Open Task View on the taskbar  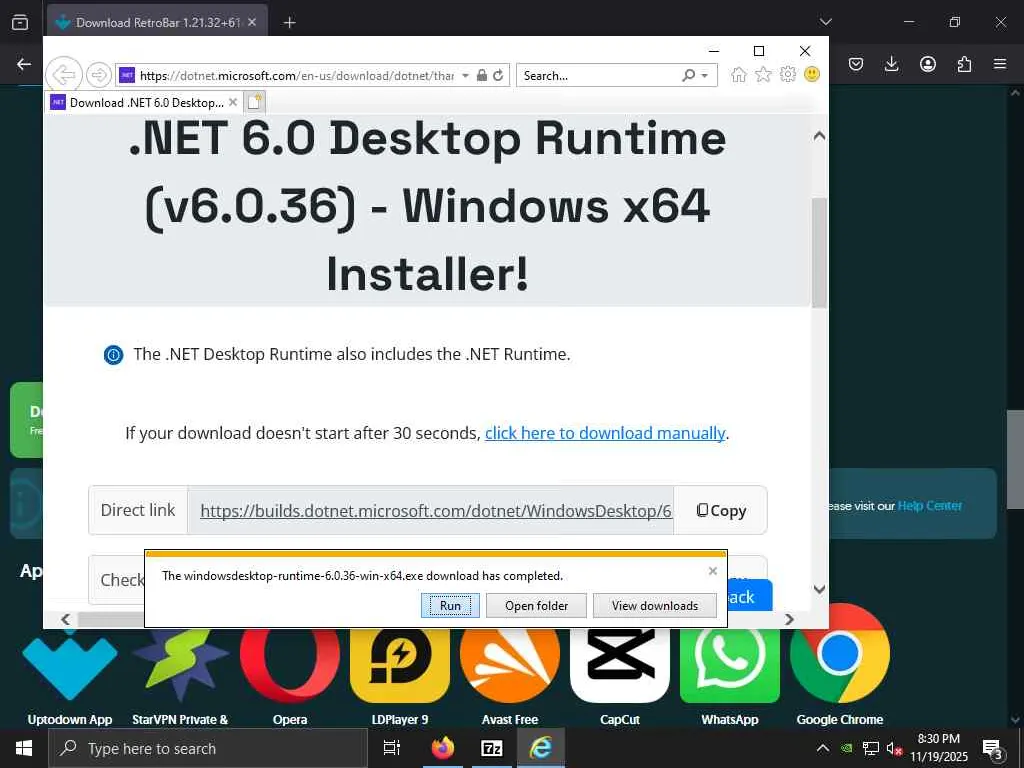(392, 748)
